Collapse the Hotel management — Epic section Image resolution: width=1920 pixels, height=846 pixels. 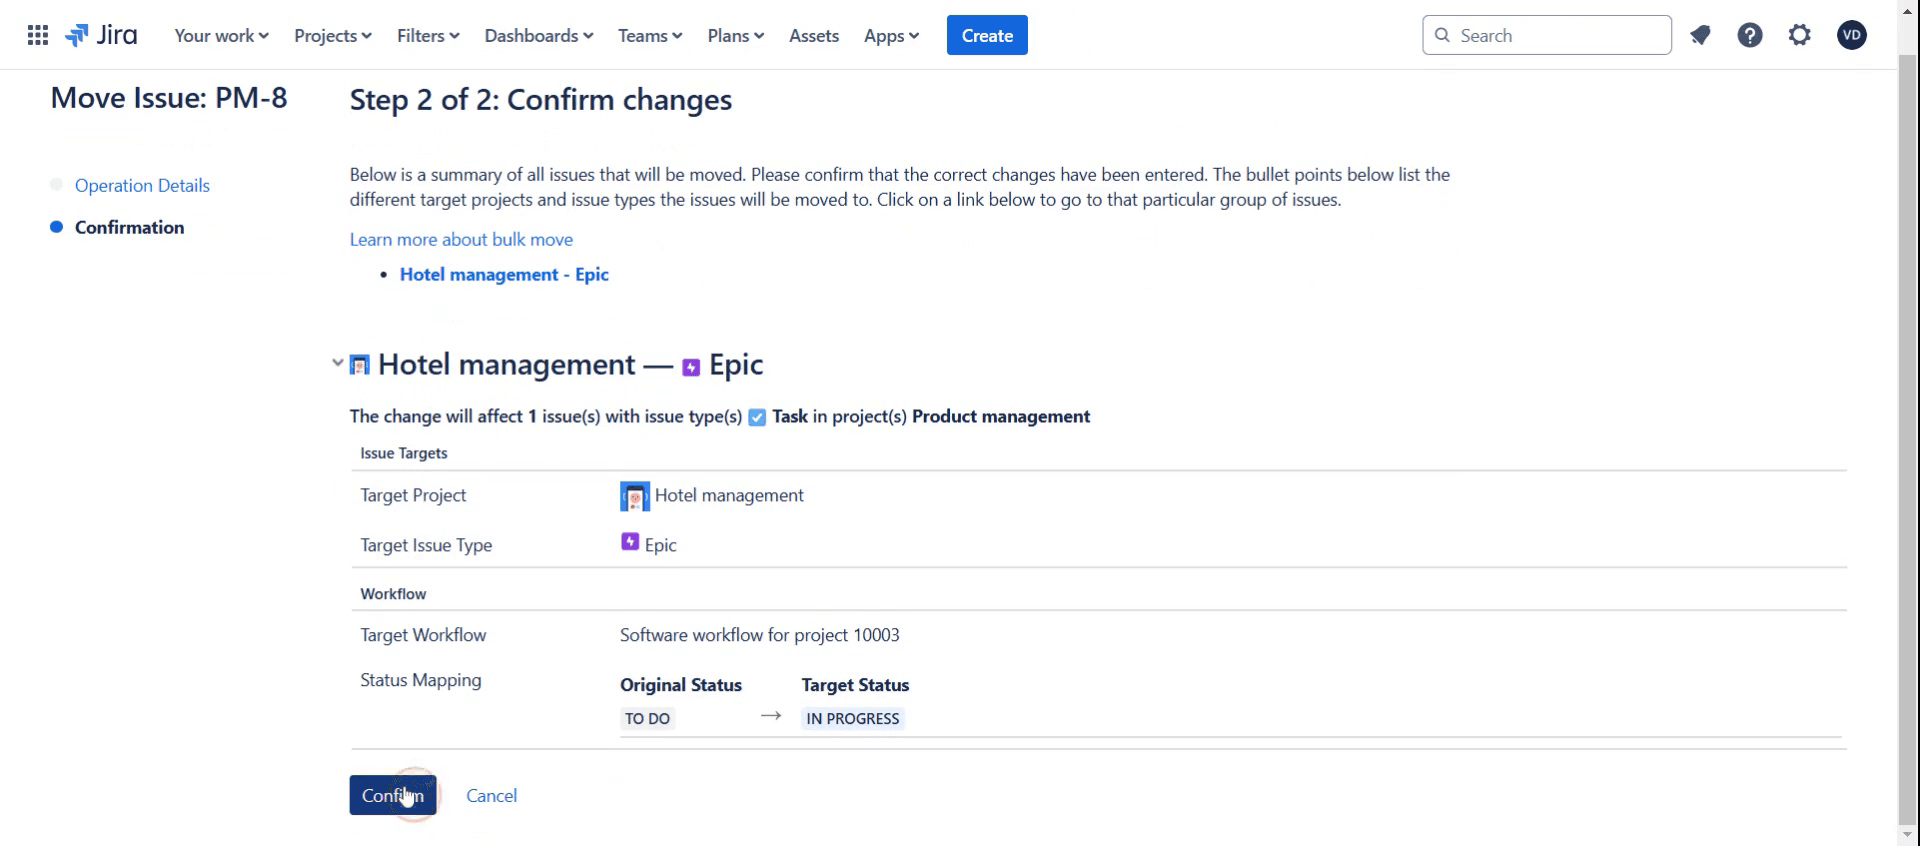click(x=337, y=363)
